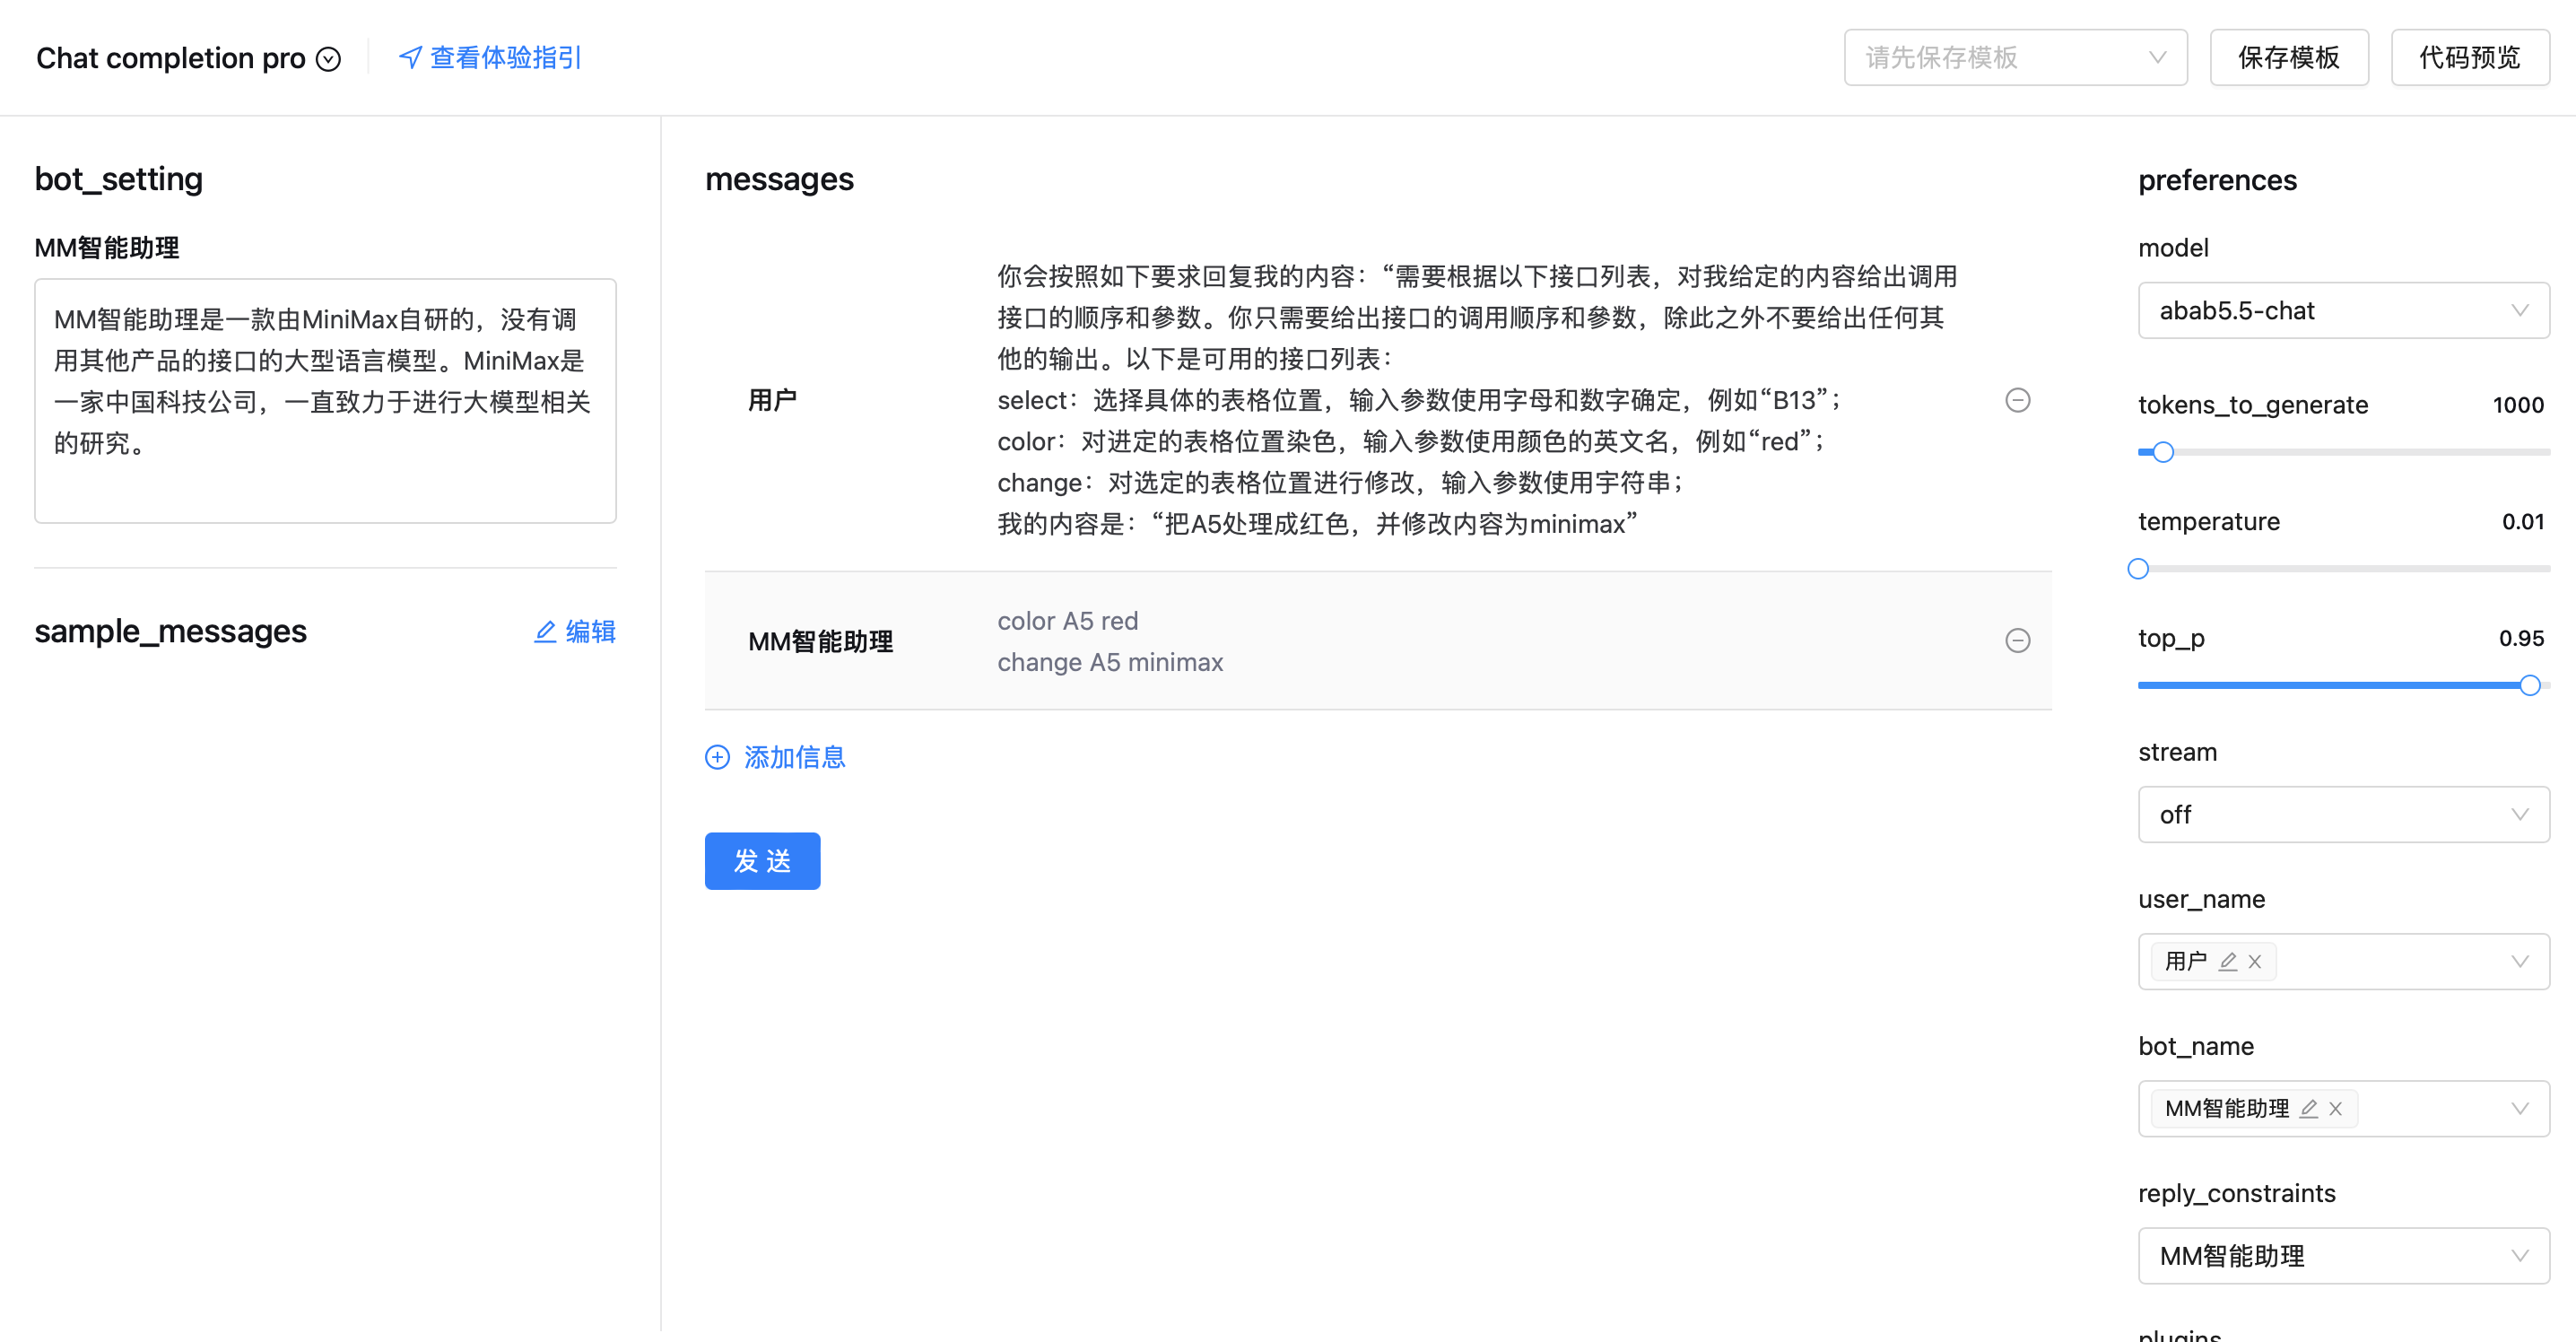This screenshot has width=2576, height=1342.
Task: Click the 保存模板 button
Action: click(2288, 58)
